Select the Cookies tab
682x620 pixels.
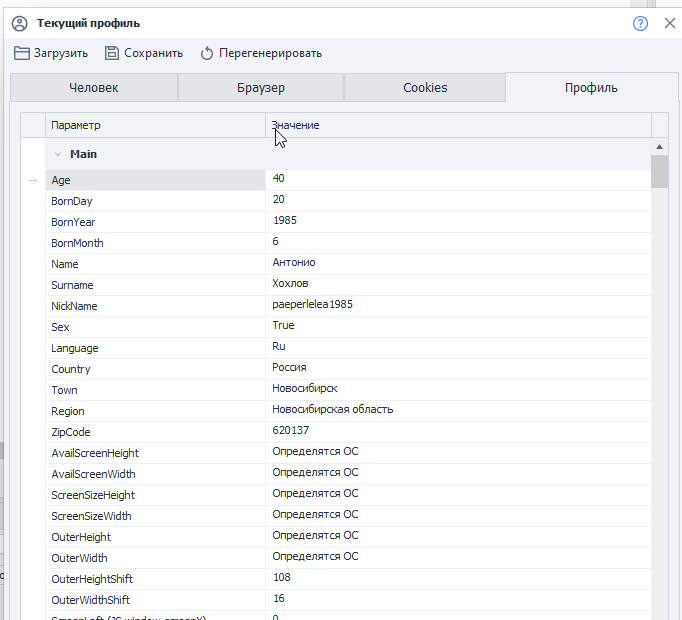coord(425,88)
